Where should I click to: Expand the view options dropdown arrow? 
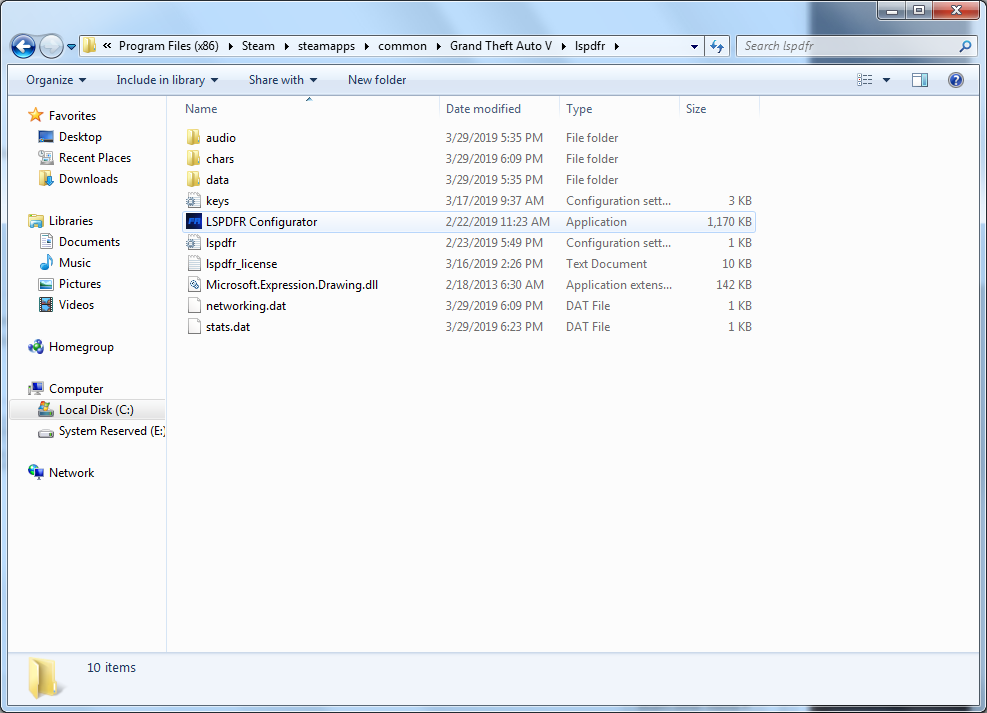tap(886, 80)
